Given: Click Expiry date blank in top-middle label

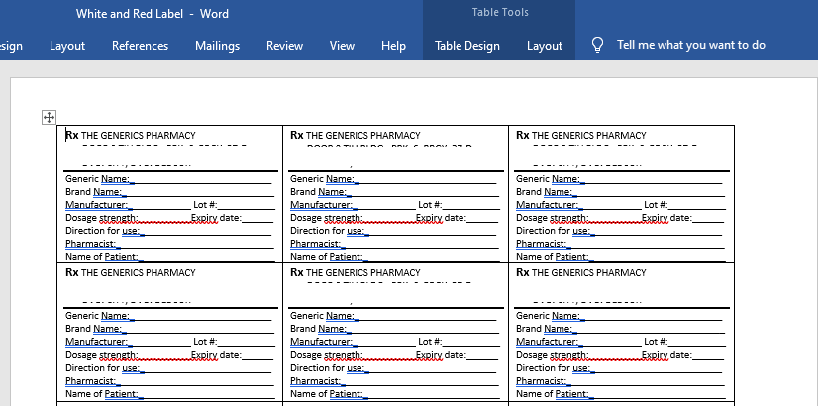Looking at the screenshot, I should point(483,218).
